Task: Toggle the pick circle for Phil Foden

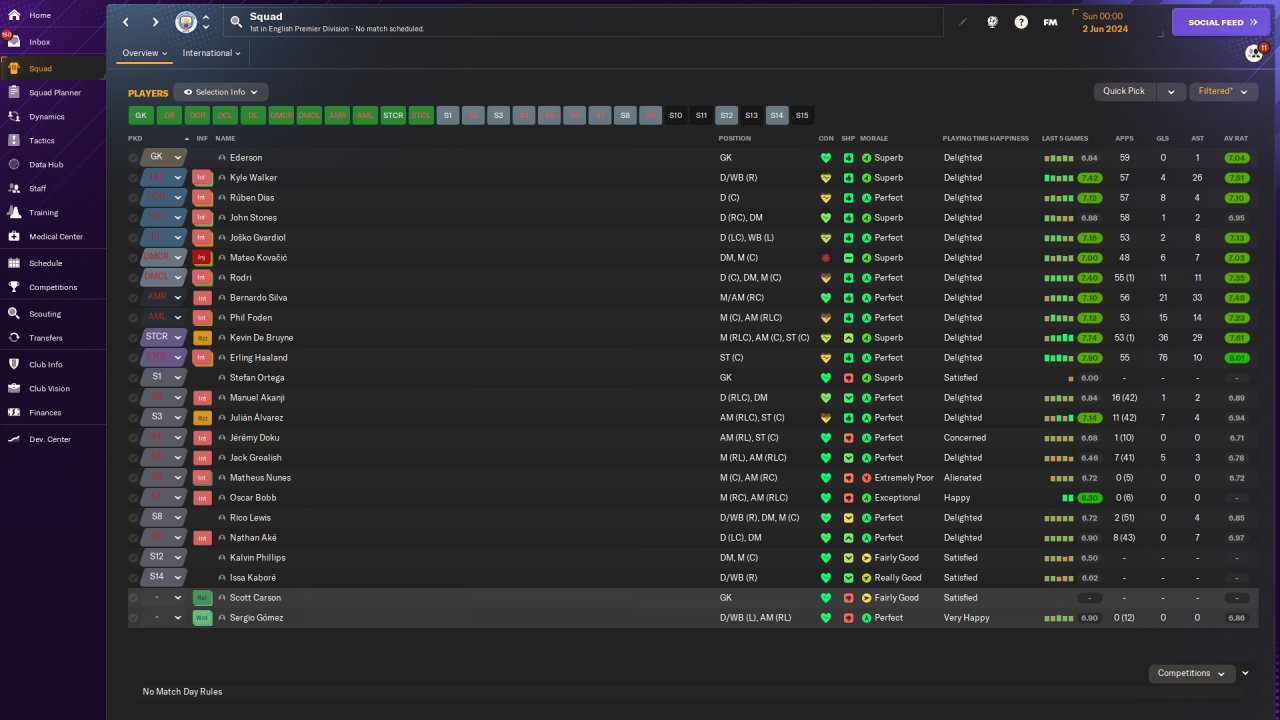Action: [134, 318]
